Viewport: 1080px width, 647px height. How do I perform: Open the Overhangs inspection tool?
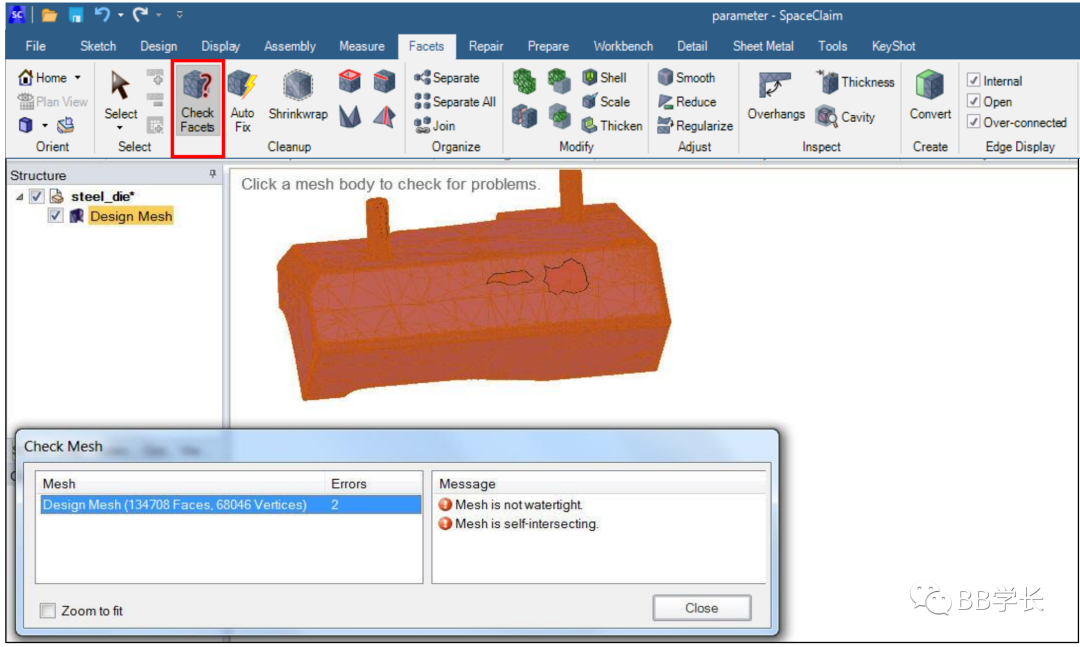click(776, 96)
